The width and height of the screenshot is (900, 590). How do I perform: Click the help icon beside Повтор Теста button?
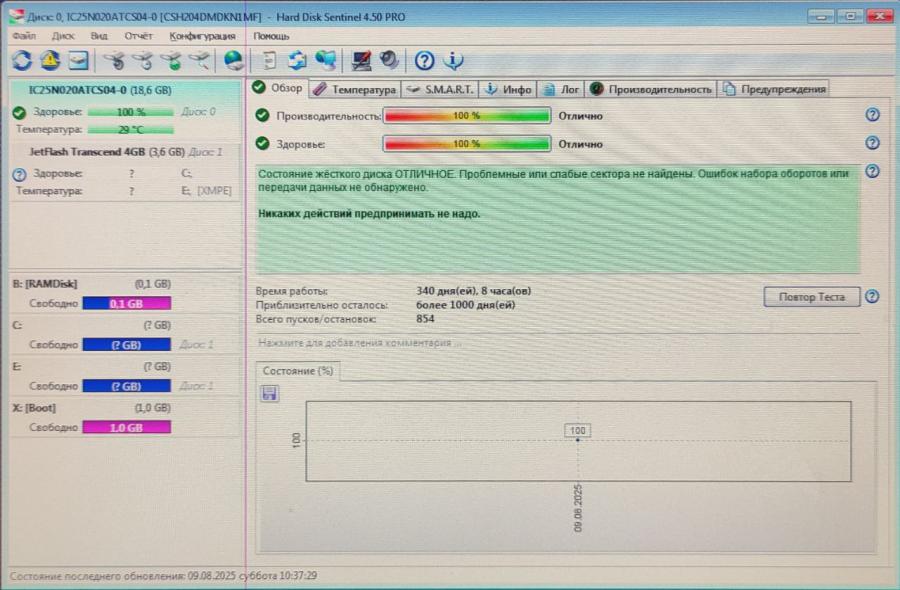click(x=872, y=296)
